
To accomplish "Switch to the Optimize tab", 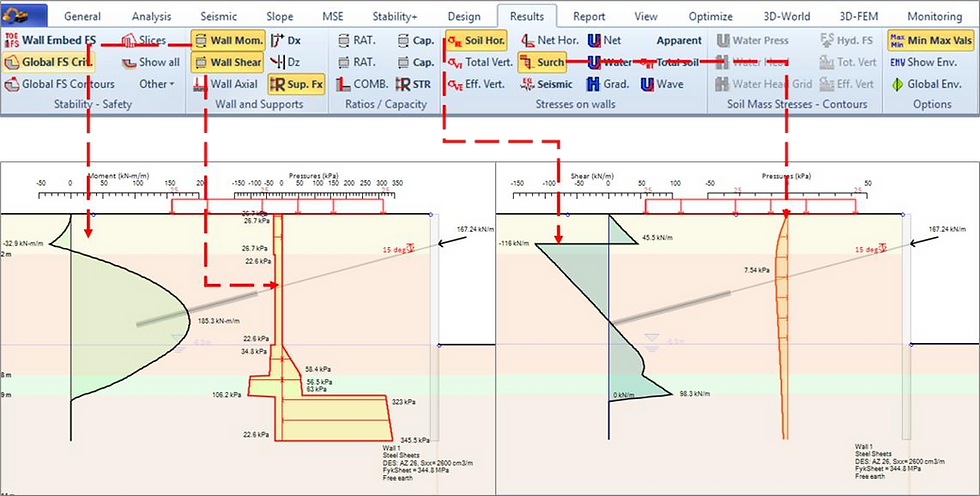I will 713,16.
